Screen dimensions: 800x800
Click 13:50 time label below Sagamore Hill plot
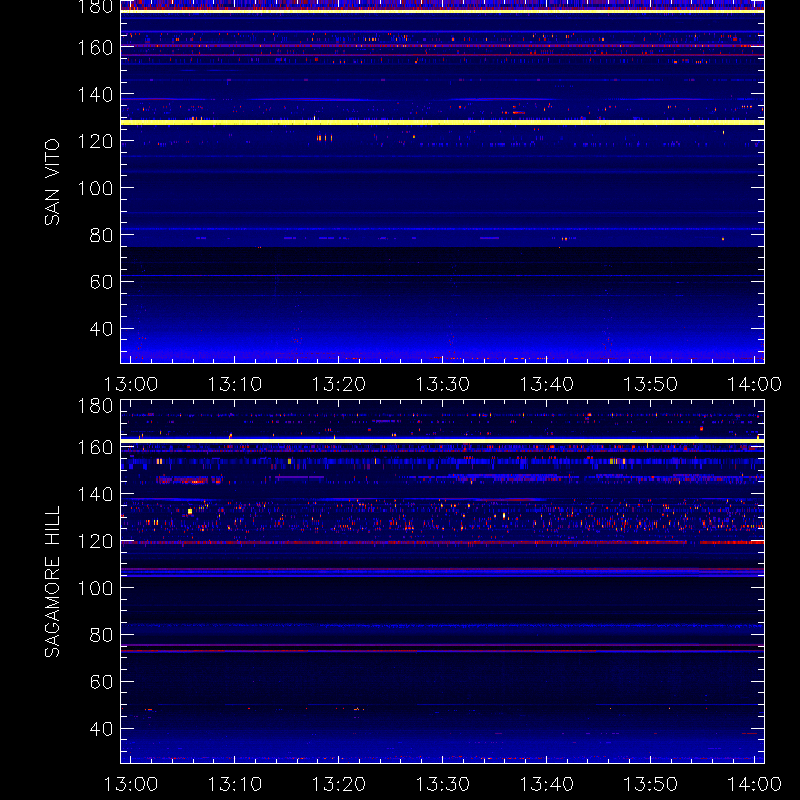click(x=651, y=784)
